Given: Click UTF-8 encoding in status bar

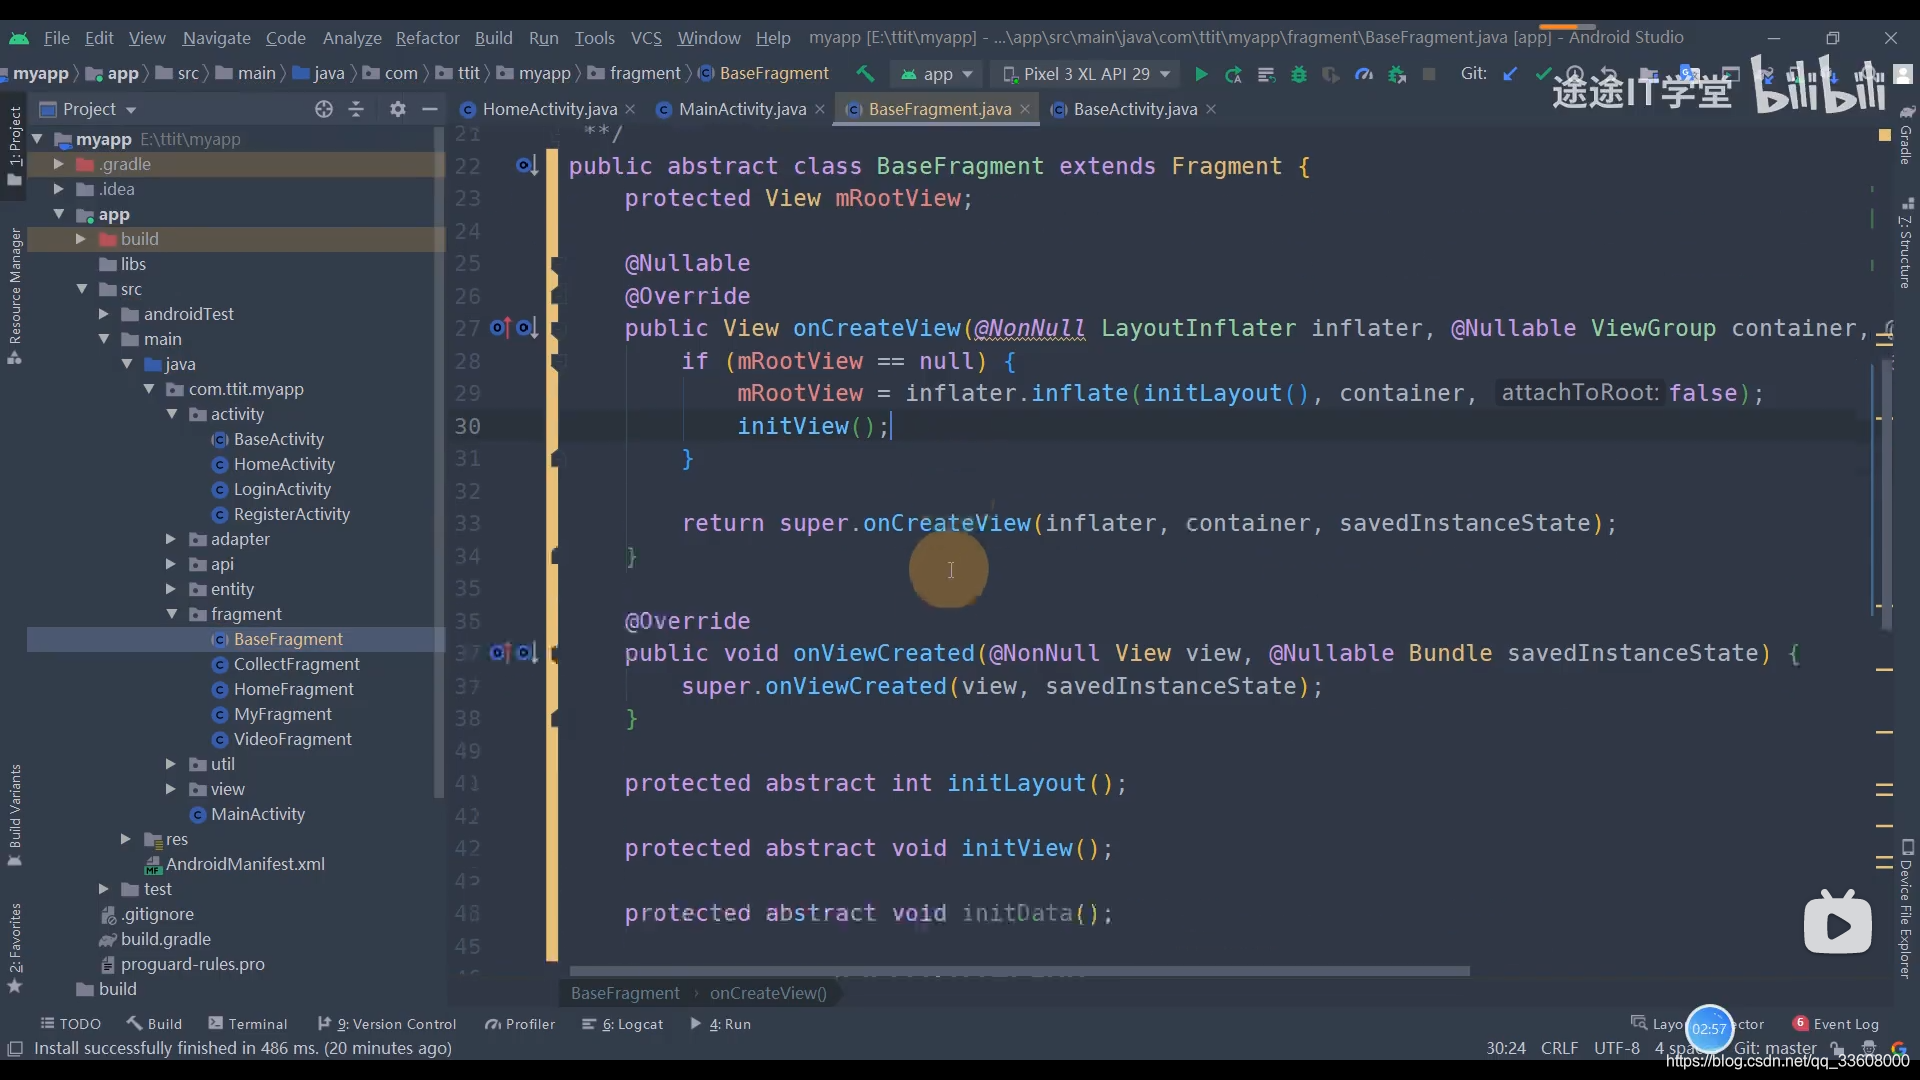Looking at the screenshot, I should point(1616,1049).
